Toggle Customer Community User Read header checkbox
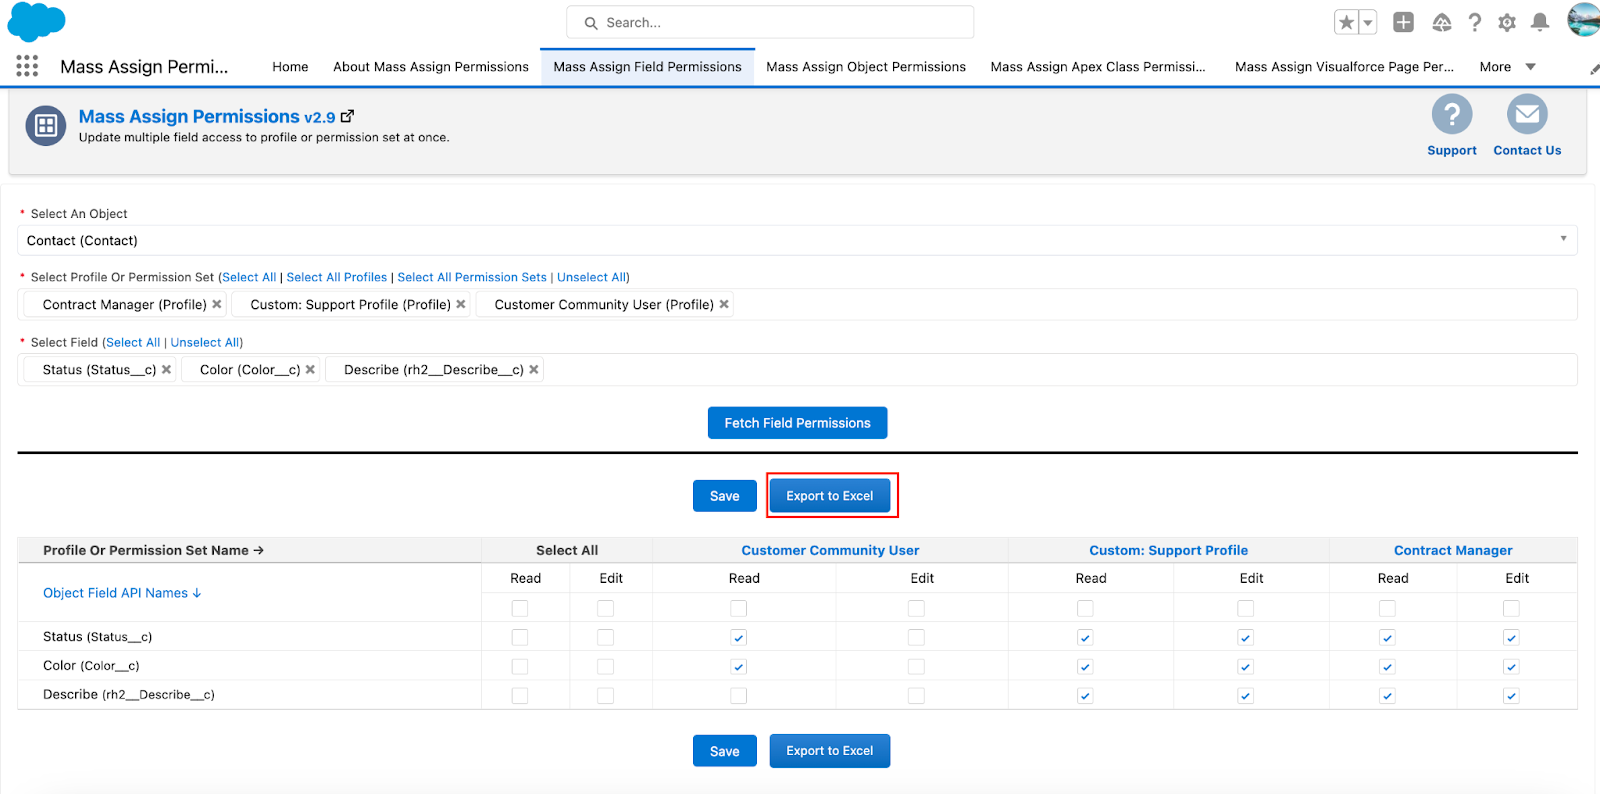1600x794 pixels. (738, 608)
